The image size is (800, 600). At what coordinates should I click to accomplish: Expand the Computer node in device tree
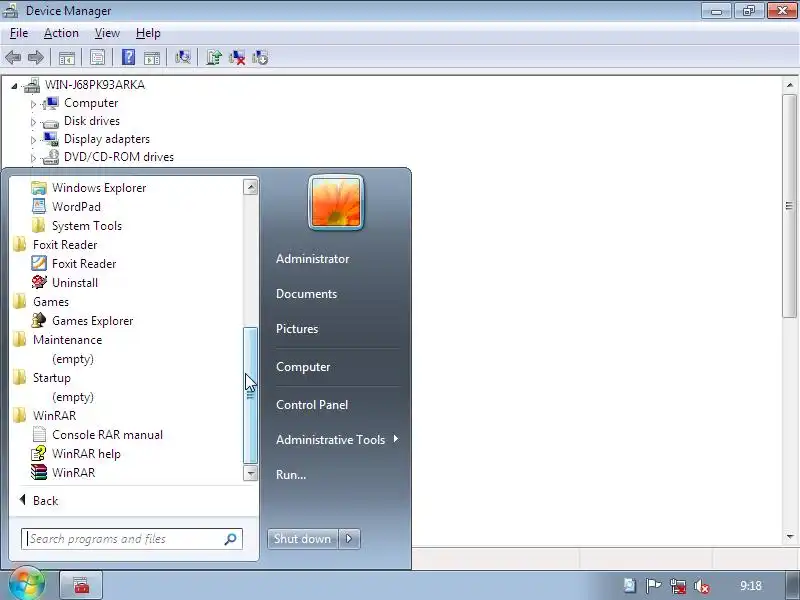[33, 104]
